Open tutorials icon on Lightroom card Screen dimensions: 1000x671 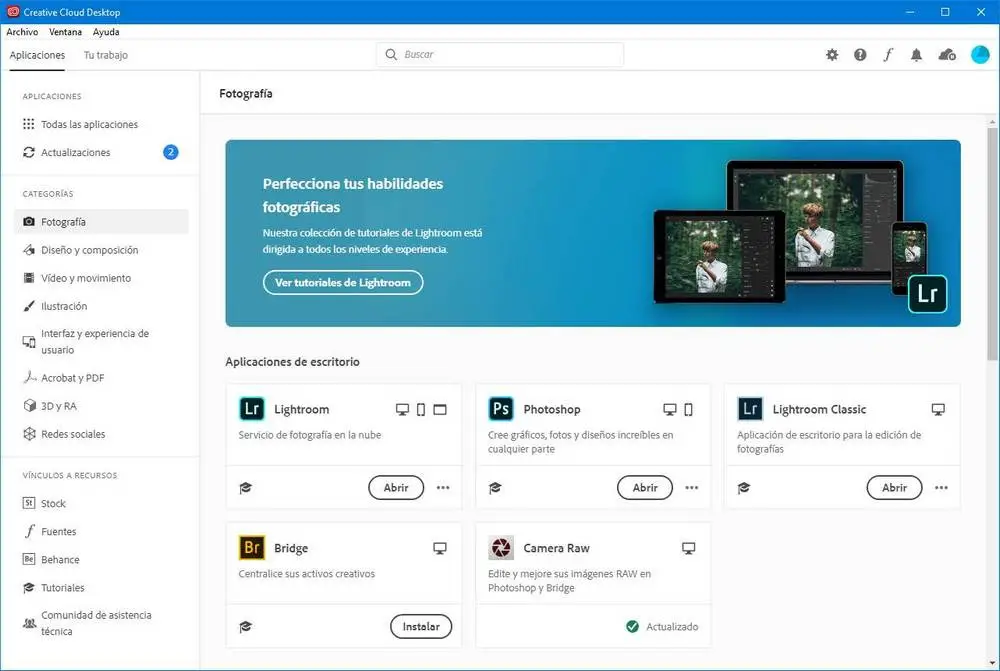(x=246, y=488)
